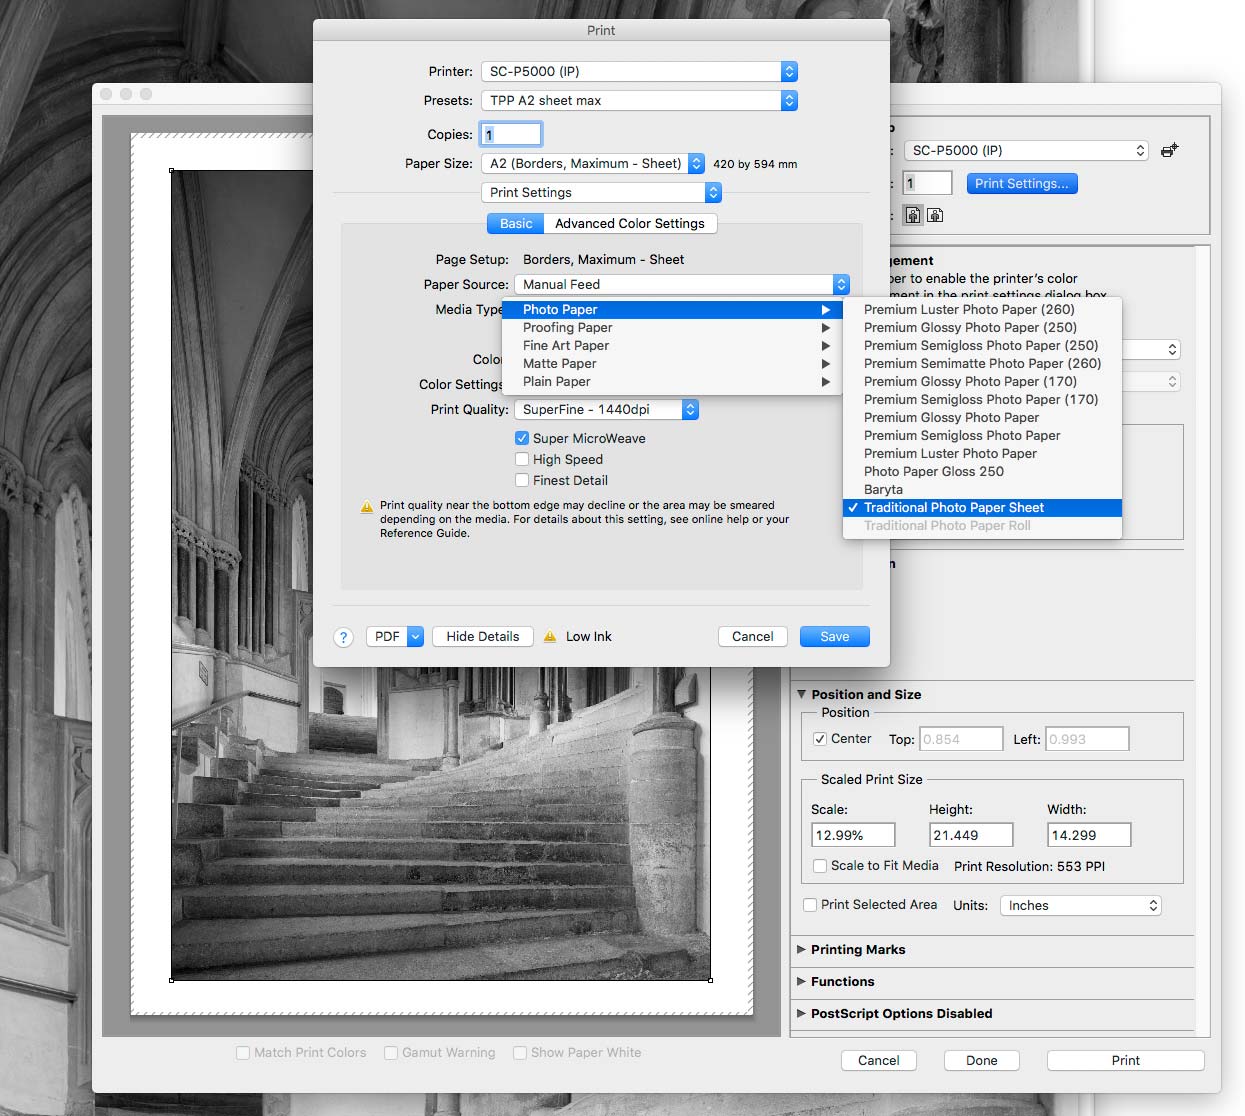The height and width of the screenshot is (1116, 1245).
Task: Click Cancel in the Print dialog
Action: pyautogui.click(x=753, y=637)
